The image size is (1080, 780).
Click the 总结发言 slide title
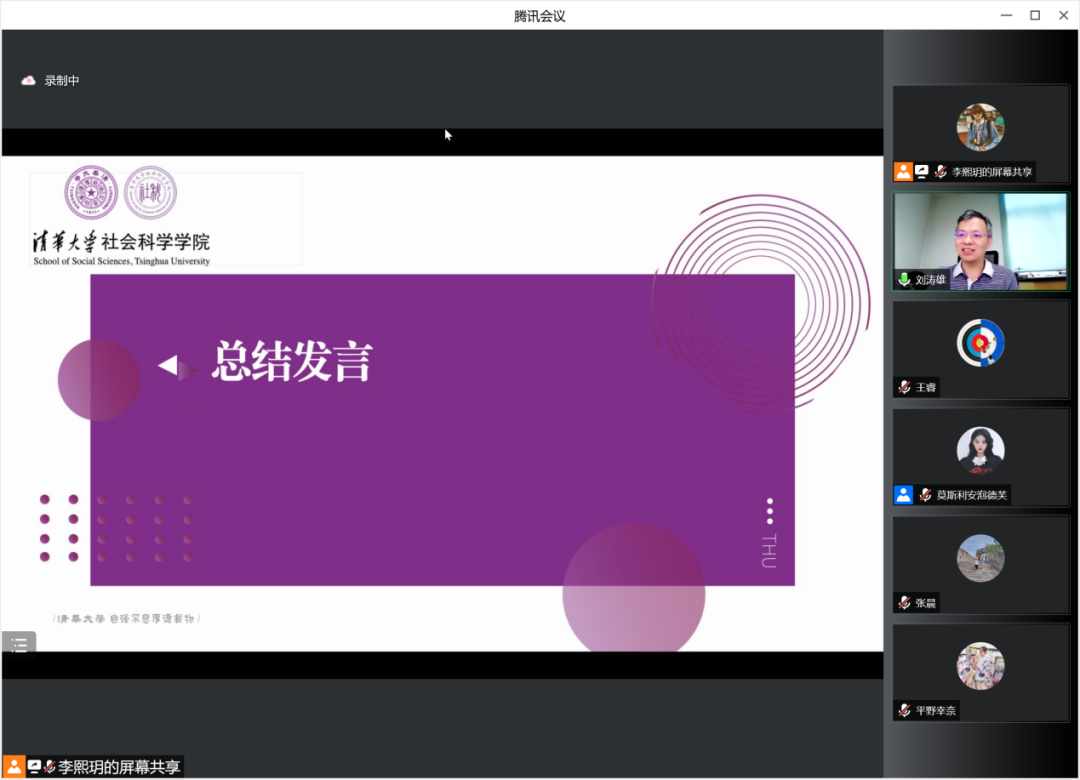(x=291, y=362)
